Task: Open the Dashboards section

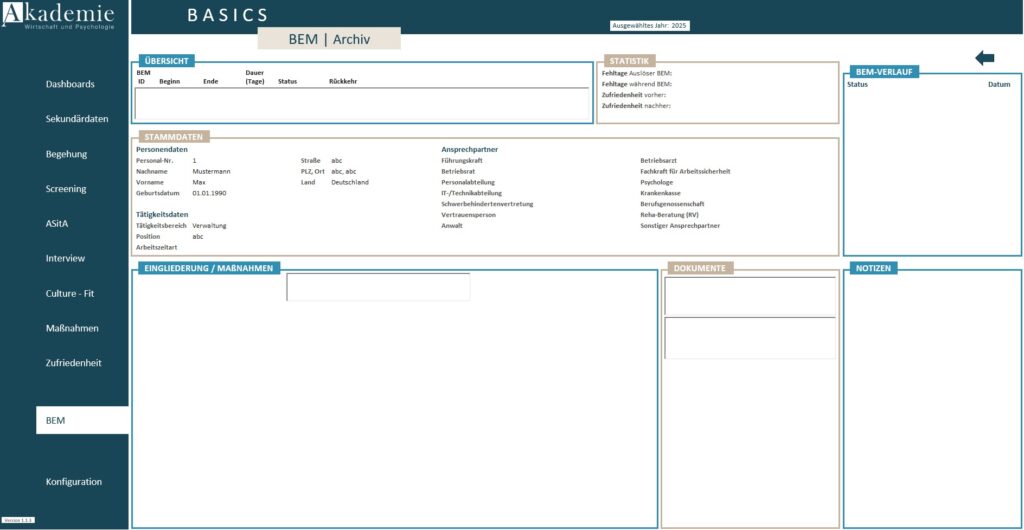Action: coord(70,84)
